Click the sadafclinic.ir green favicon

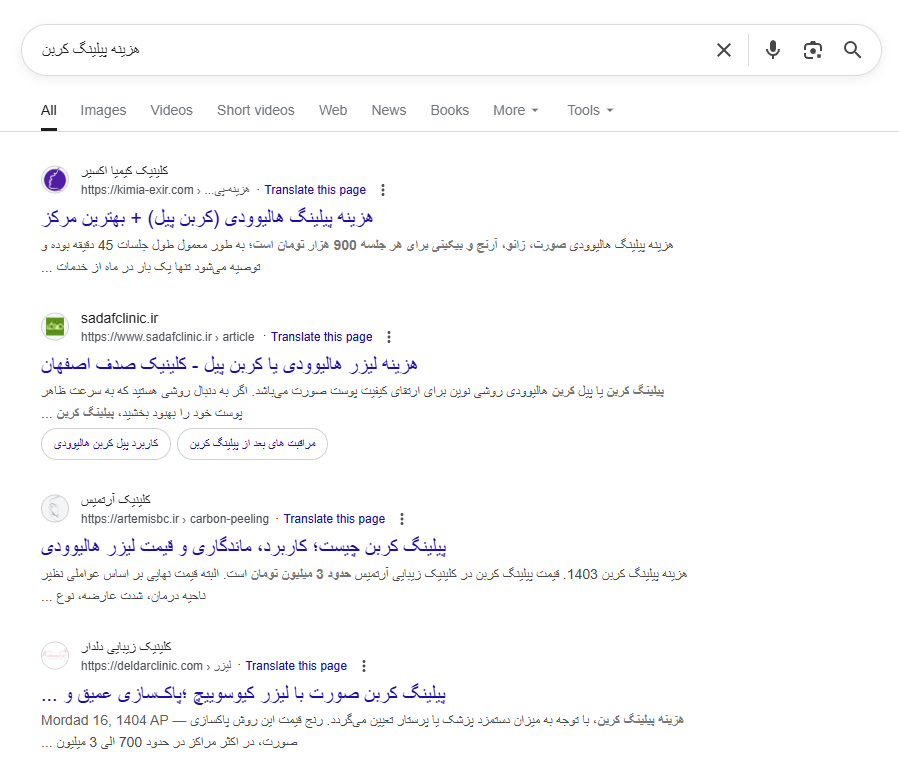click(55, 327)
